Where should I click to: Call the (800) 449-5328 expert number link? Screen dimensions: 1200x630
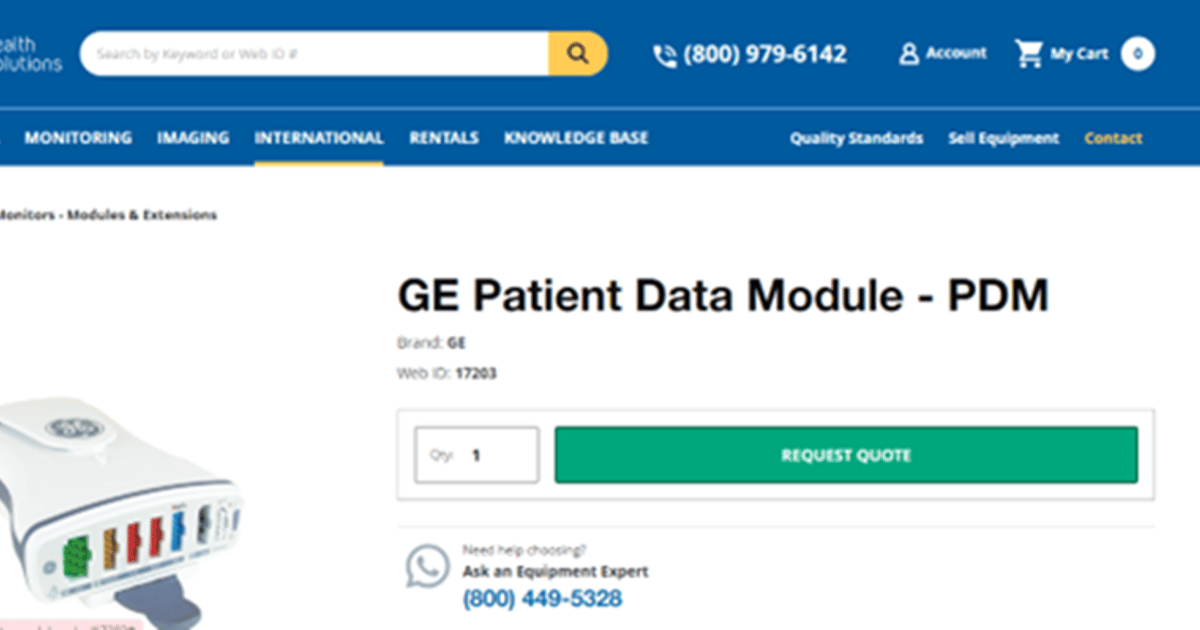click(543, 597)
